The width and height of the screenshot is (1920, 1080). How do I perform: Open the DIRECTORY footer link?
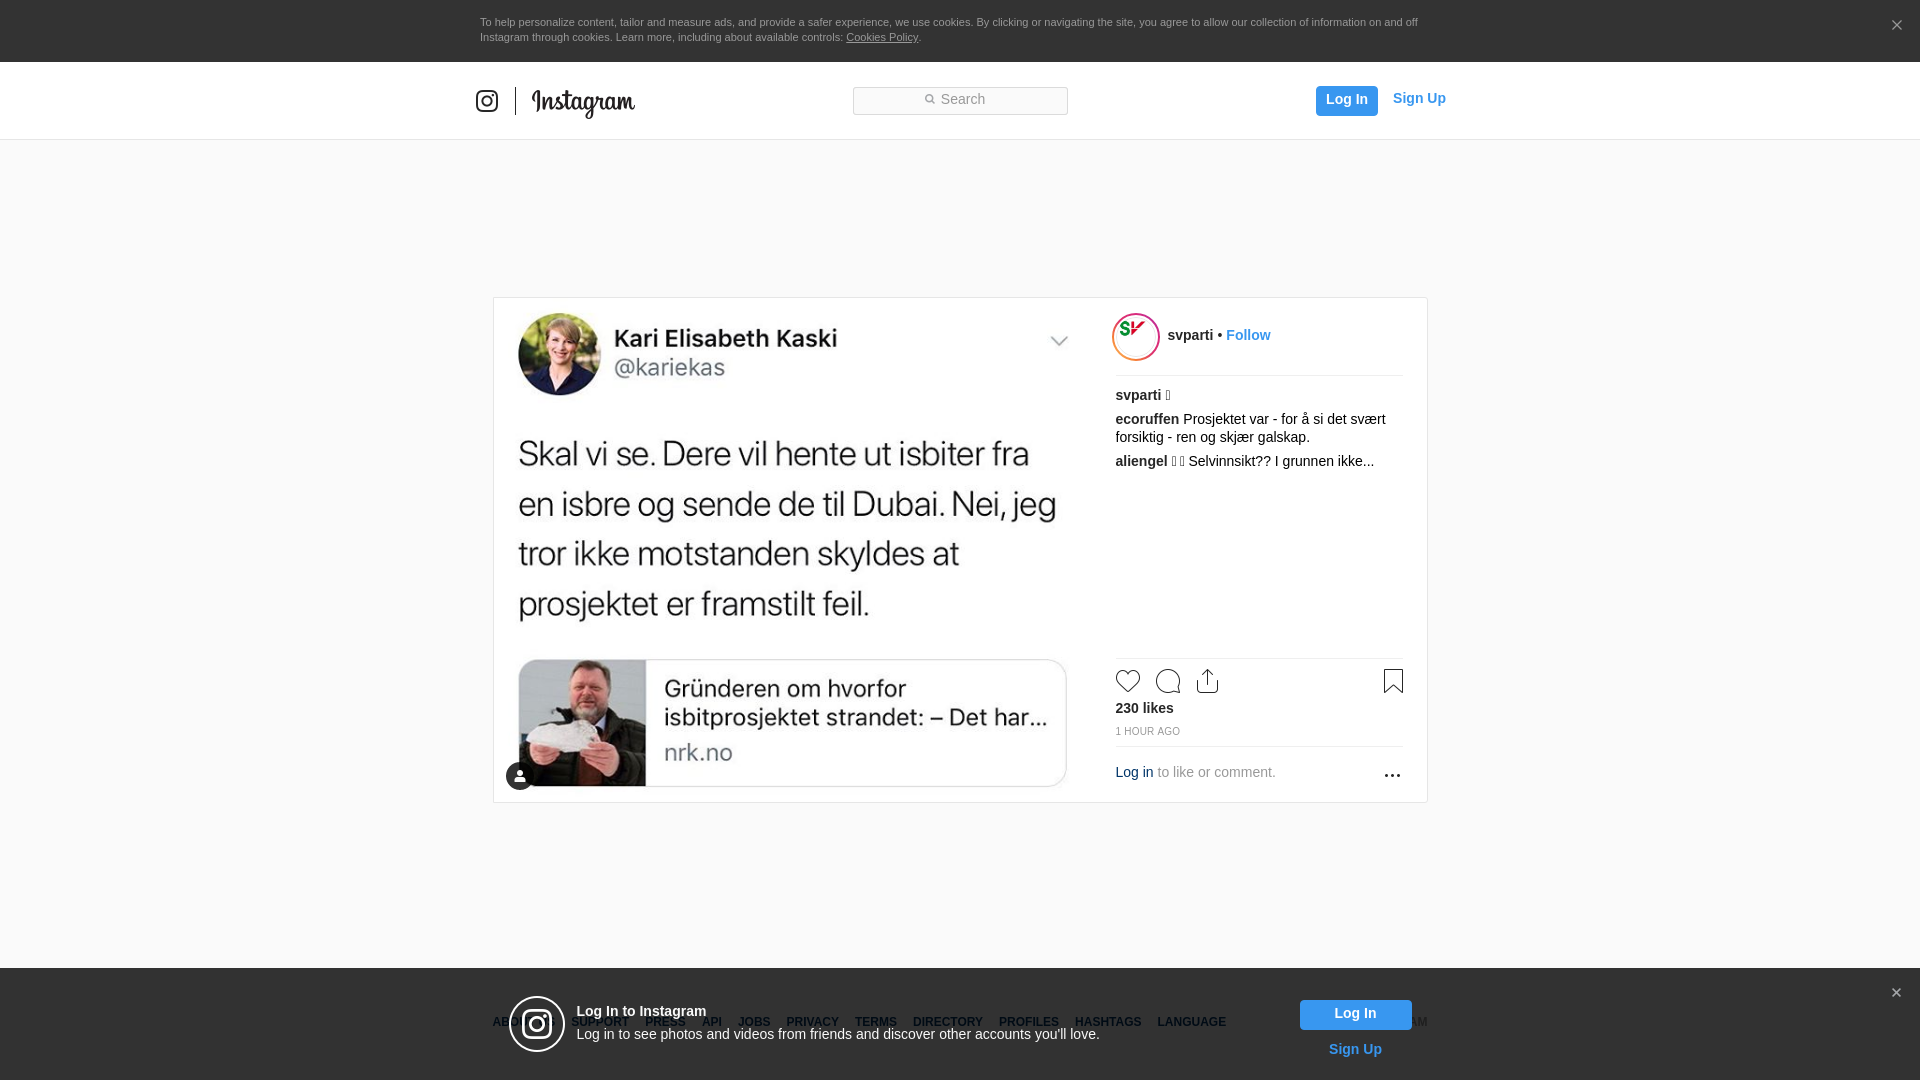coord(947,1022)
